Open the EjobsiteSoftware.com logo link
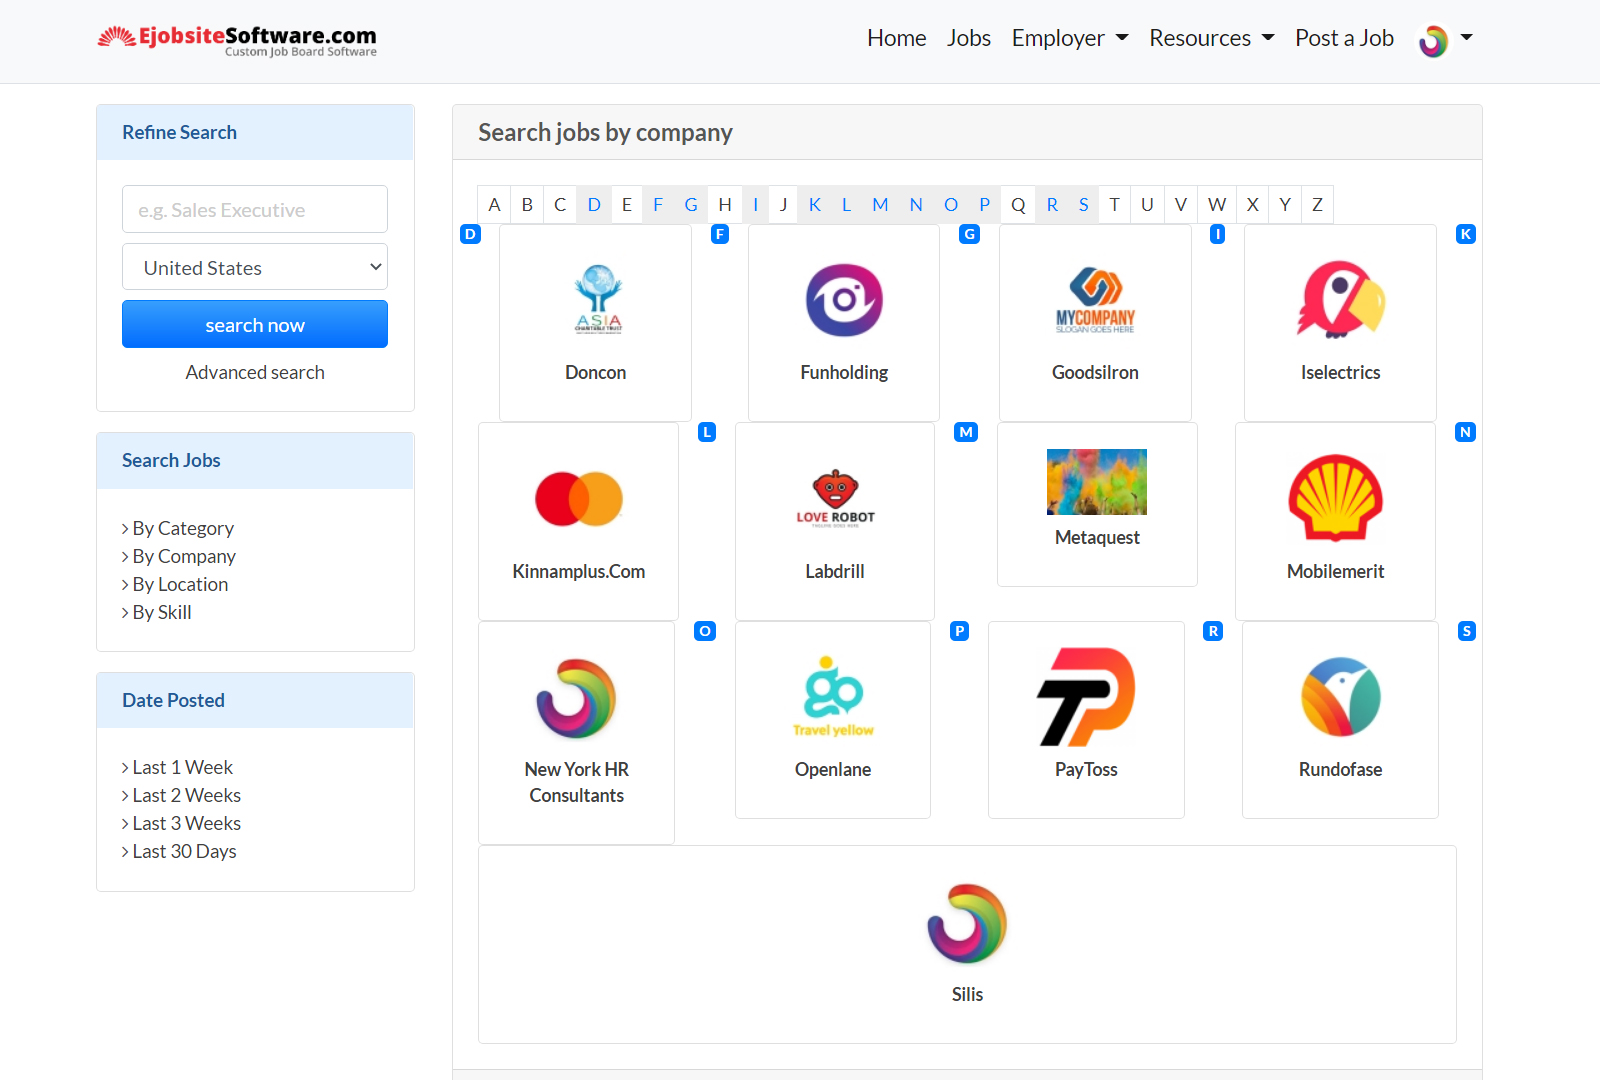The height and width of the screenshot is (1080, 1600). coord(237,40)
